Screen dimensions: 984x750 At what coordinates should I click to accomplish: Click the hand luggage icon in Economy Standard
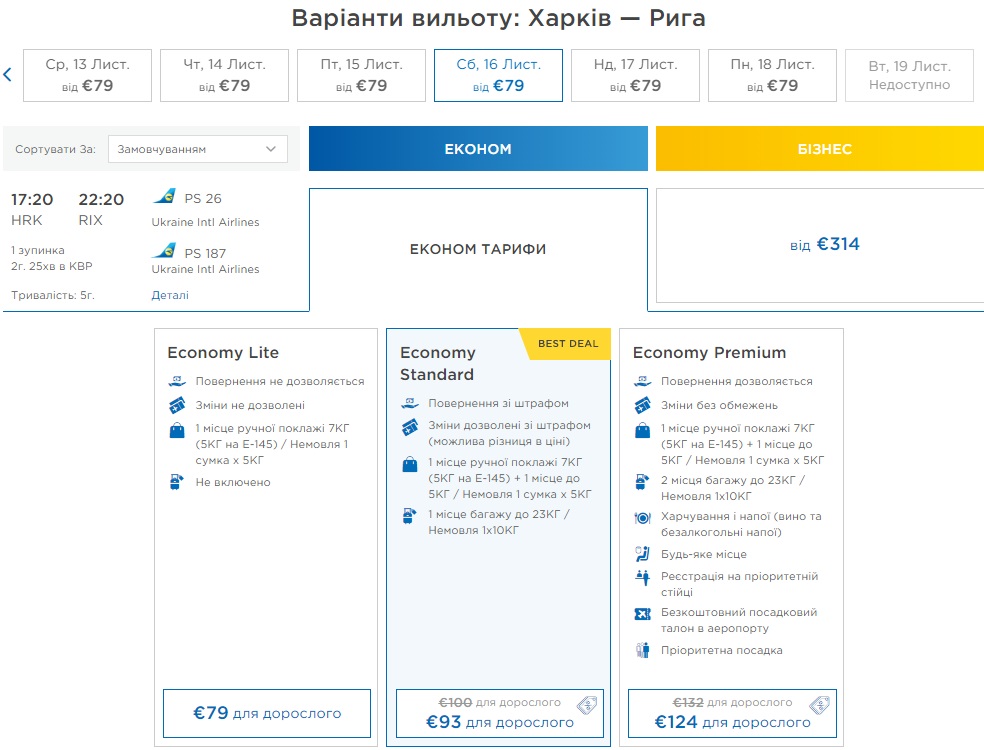tap(410, 464)
